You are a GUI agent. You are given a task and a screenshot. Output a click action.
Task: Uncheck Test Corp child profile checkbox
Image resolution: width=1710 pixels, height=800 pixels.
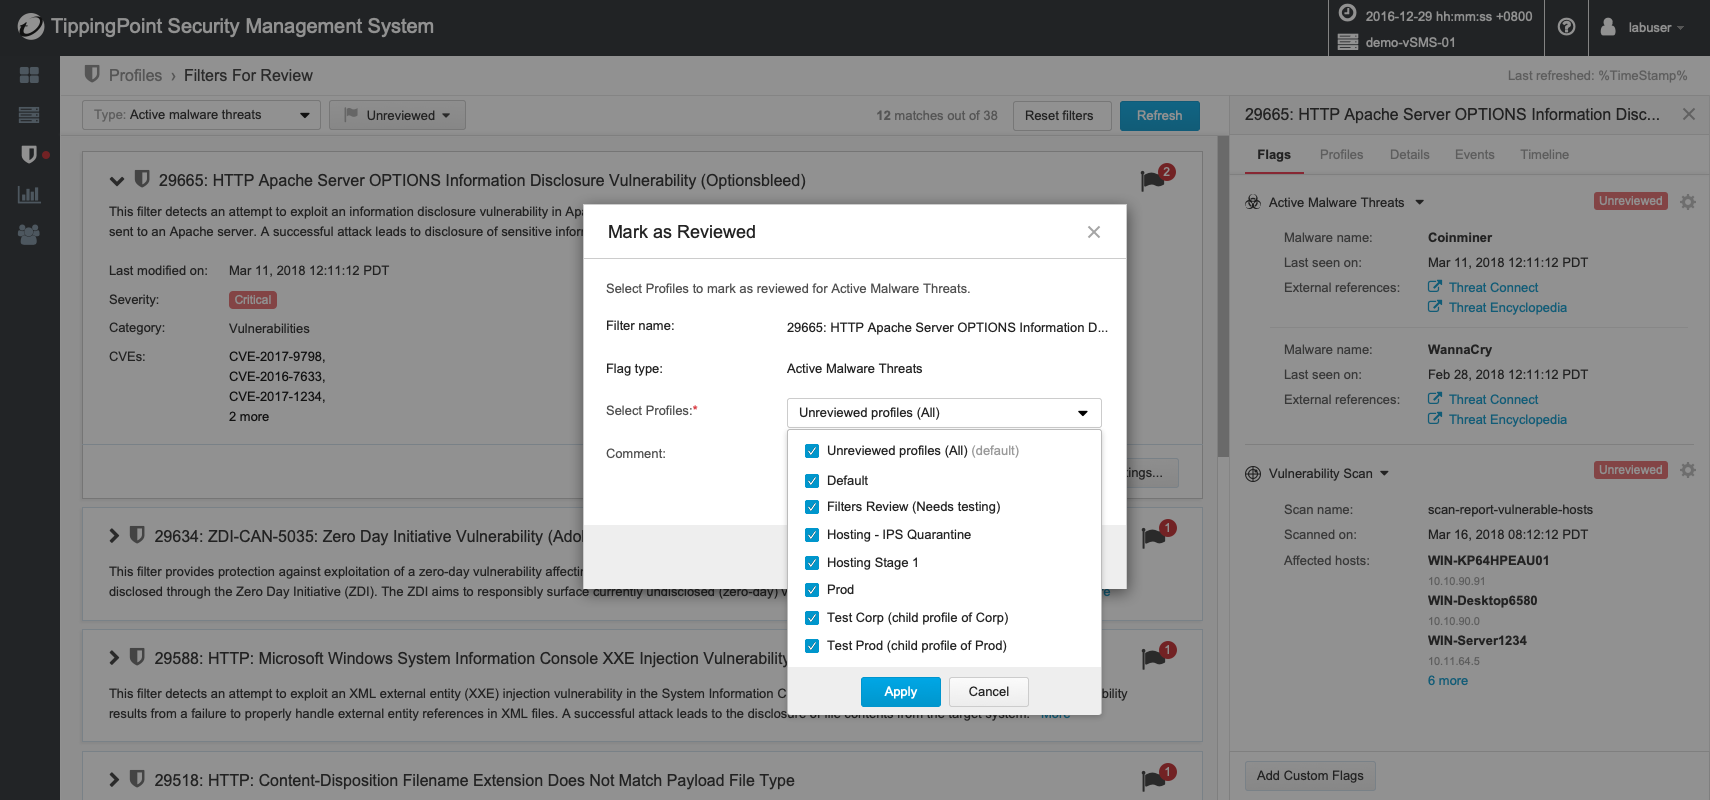pyautogui.click(x=812, y=618)
